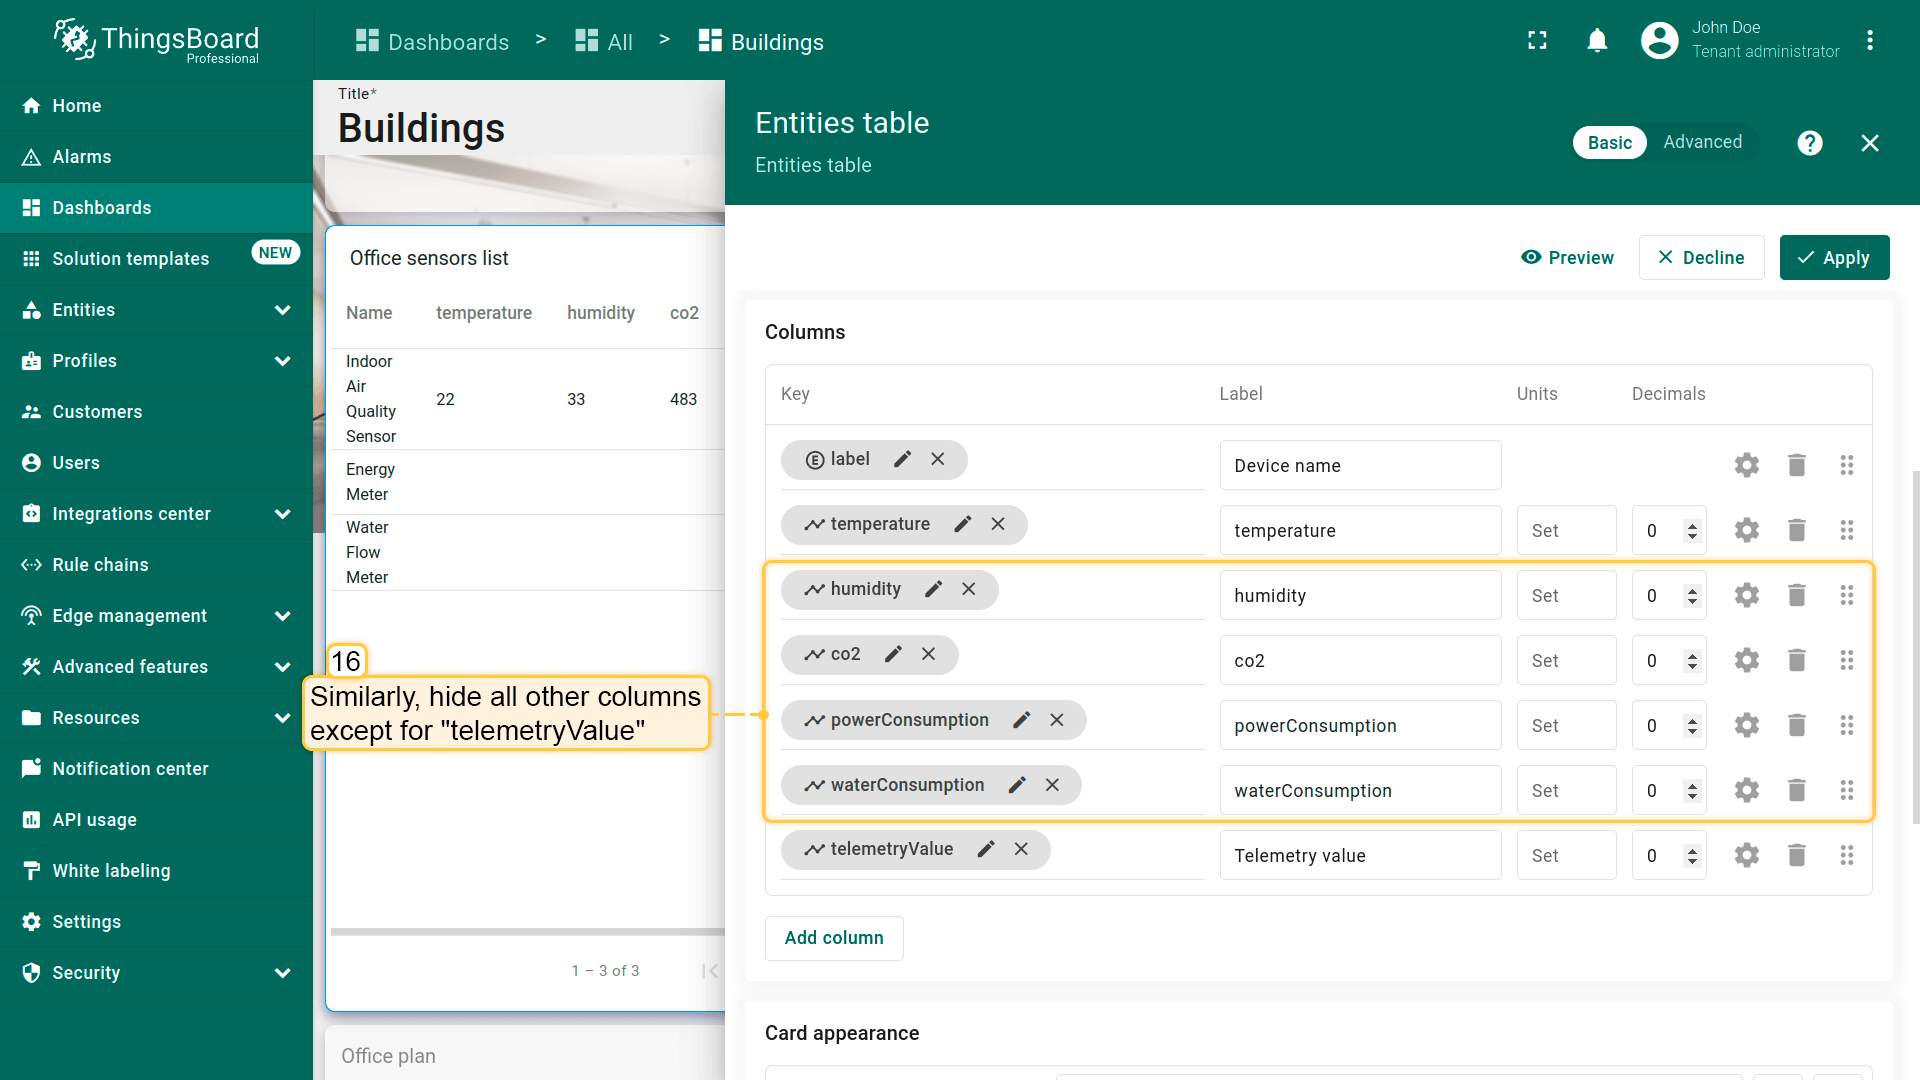Open the Rule chains menu item

pos(100,565)
